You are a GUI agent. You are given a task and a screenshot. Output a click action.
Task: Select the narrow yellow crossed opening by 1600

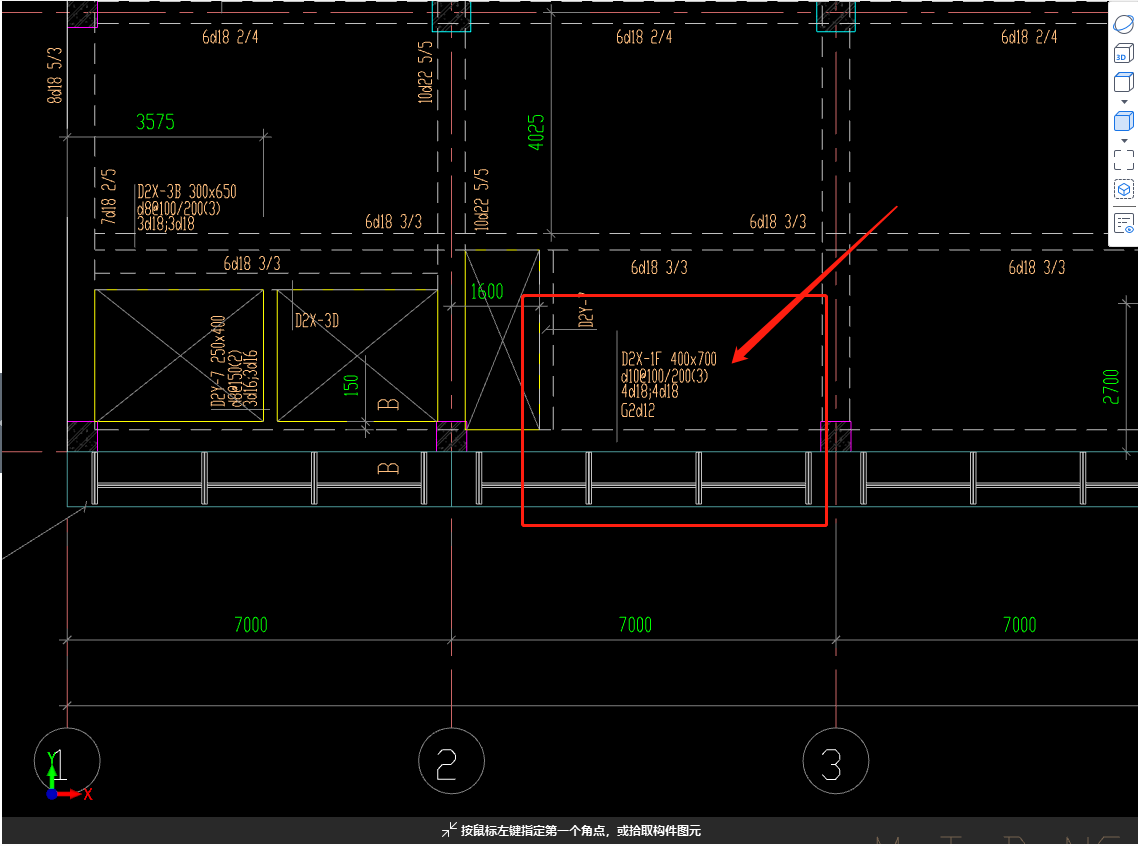[x=502, y=340]
